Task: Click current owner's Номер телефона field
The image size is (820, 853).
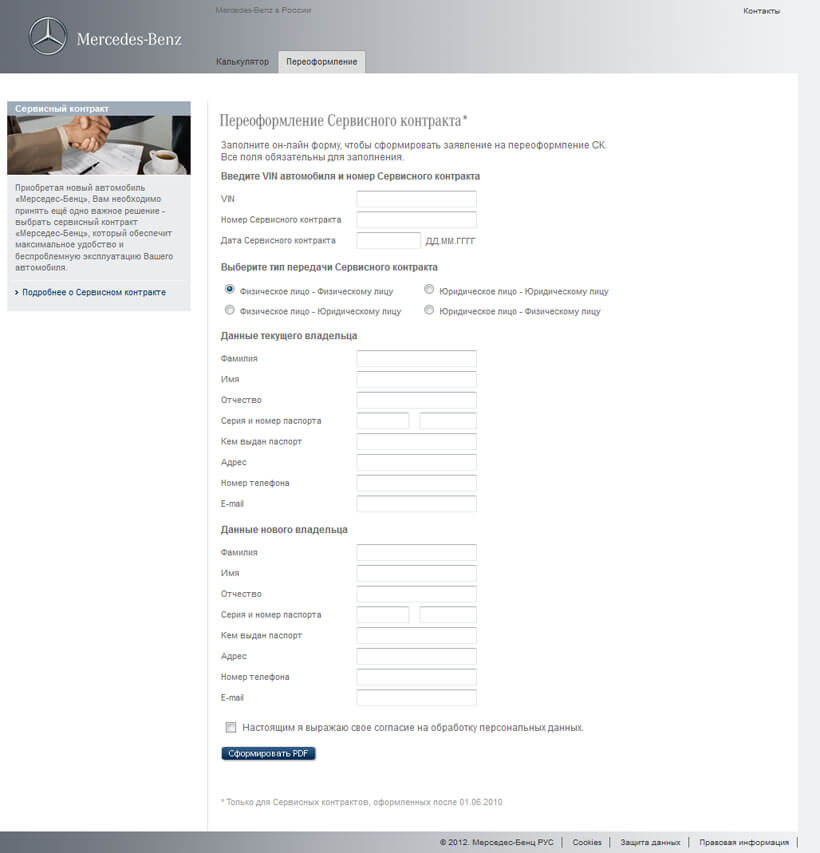Action: tap(416, 483)
